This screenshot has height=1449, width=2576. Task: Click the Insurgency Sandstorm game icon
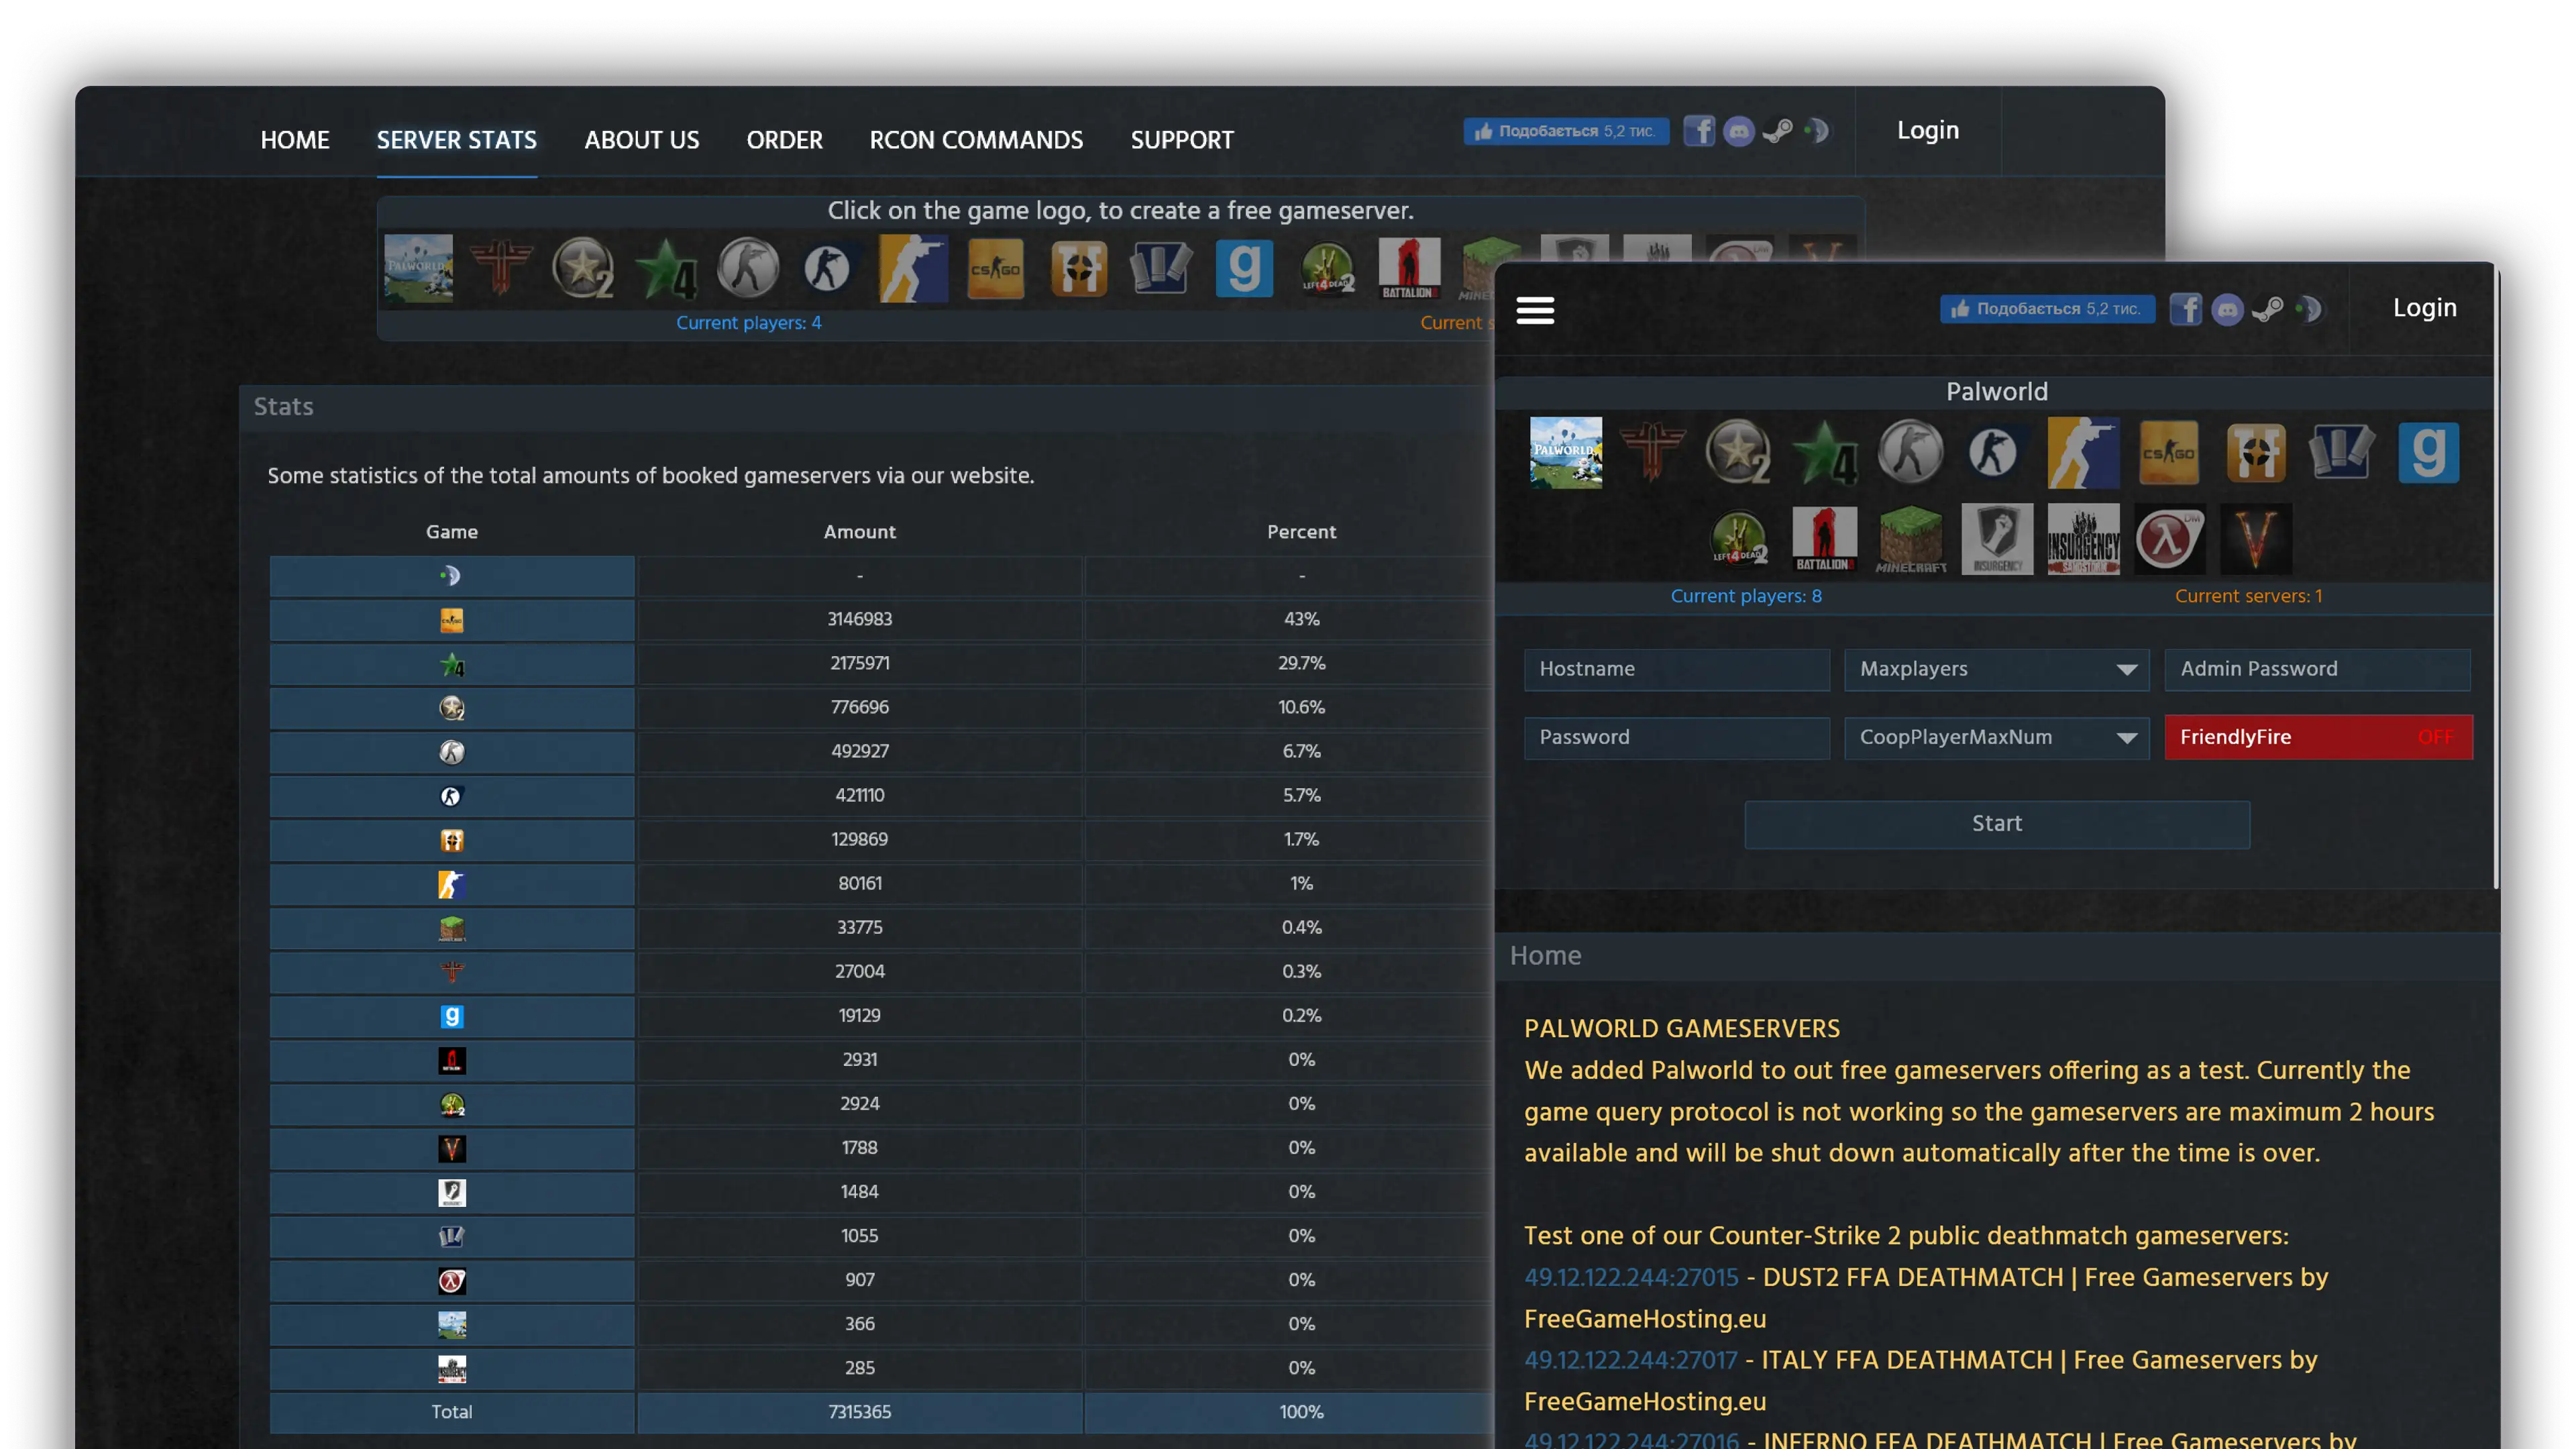[2083, 540]
